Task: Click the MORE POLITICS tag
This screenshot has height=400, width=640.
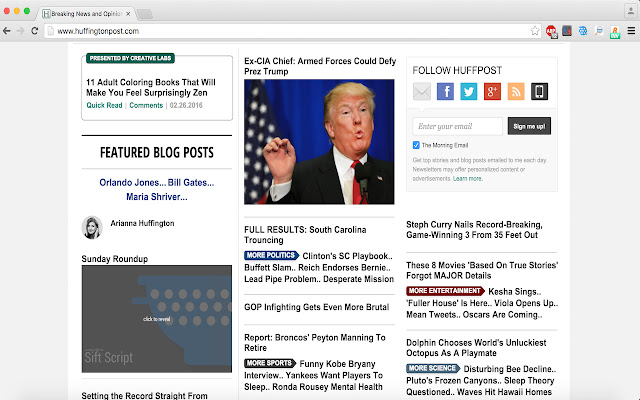Action: click(x=271, y=256)
